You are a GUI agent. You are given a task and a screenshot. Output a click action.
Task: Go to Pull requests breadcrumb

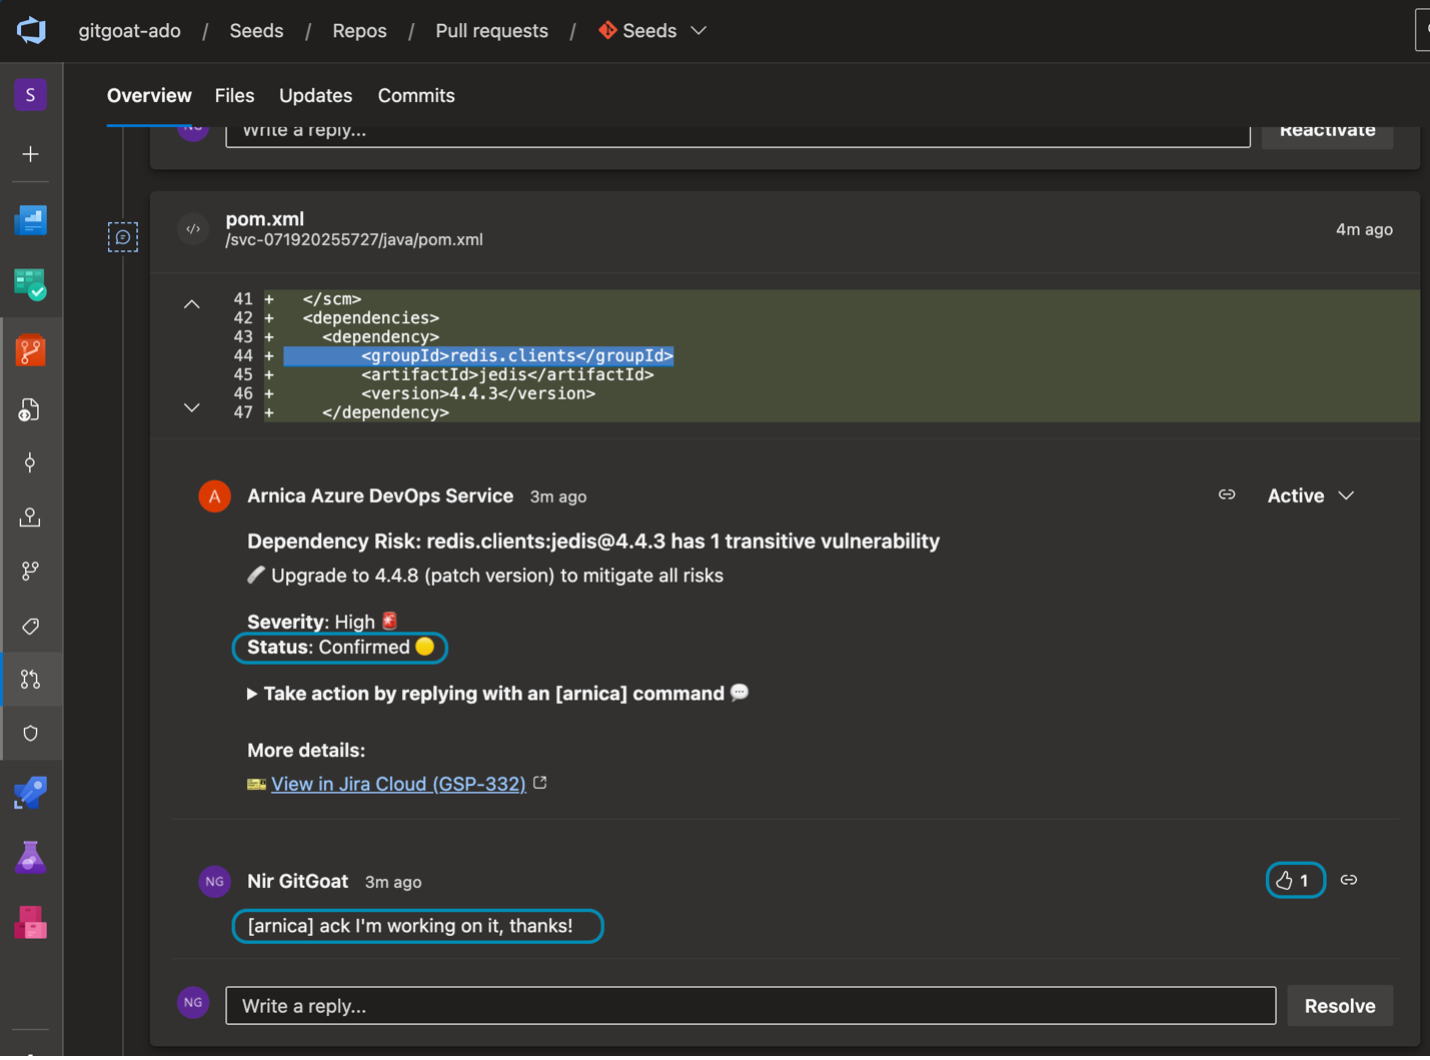[x=492, y=31]
